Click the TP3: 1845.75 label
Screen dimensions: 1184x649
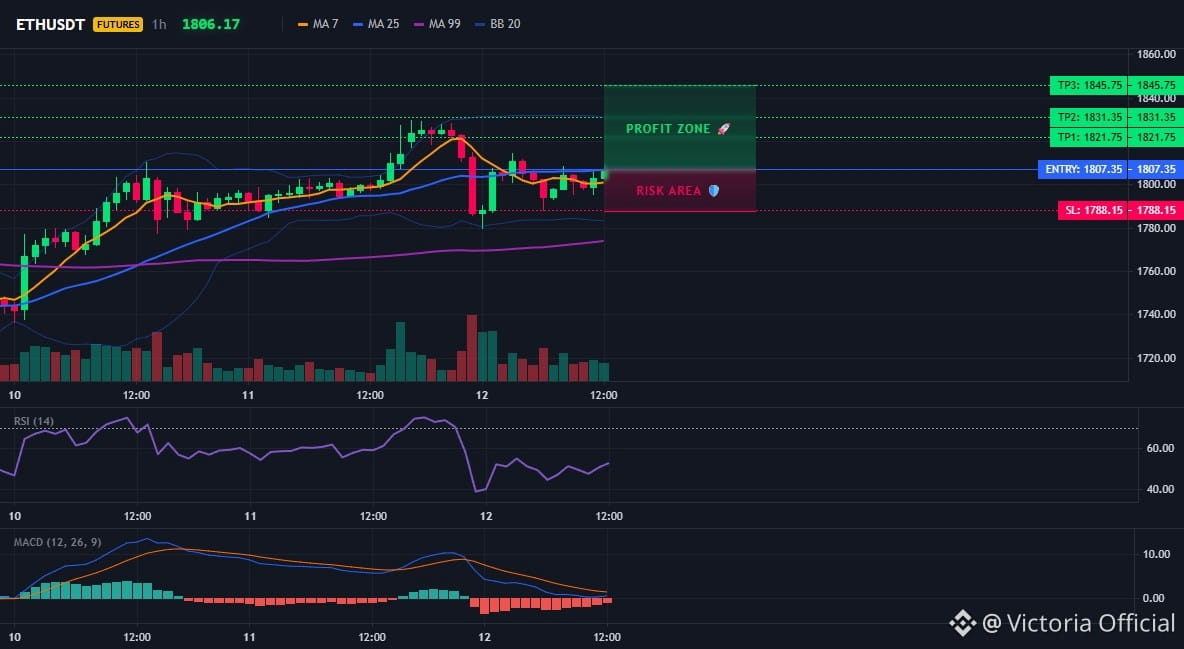[1089, 85]
